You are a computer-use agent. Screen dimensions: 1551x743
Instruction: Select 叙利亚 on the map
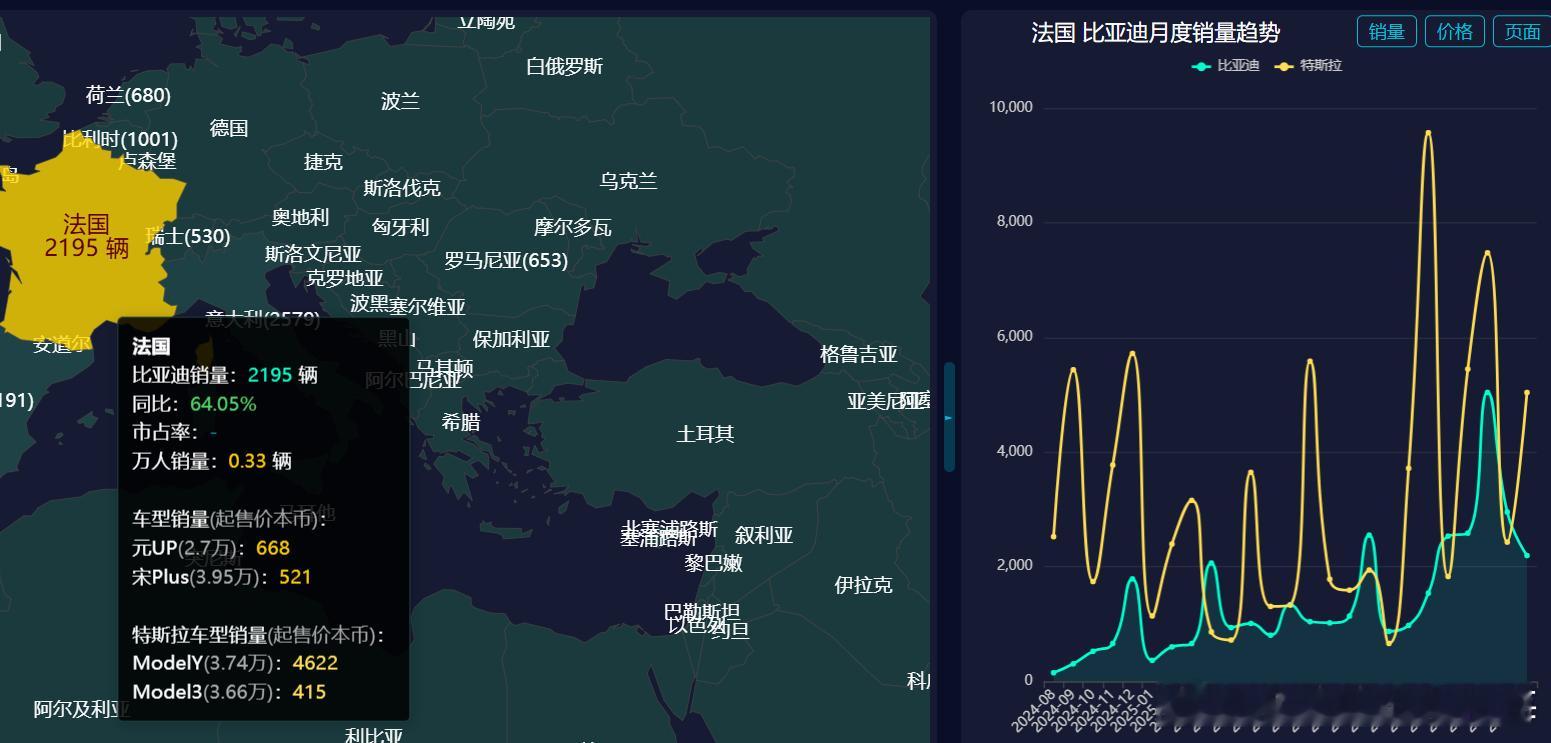coord(764,535)
